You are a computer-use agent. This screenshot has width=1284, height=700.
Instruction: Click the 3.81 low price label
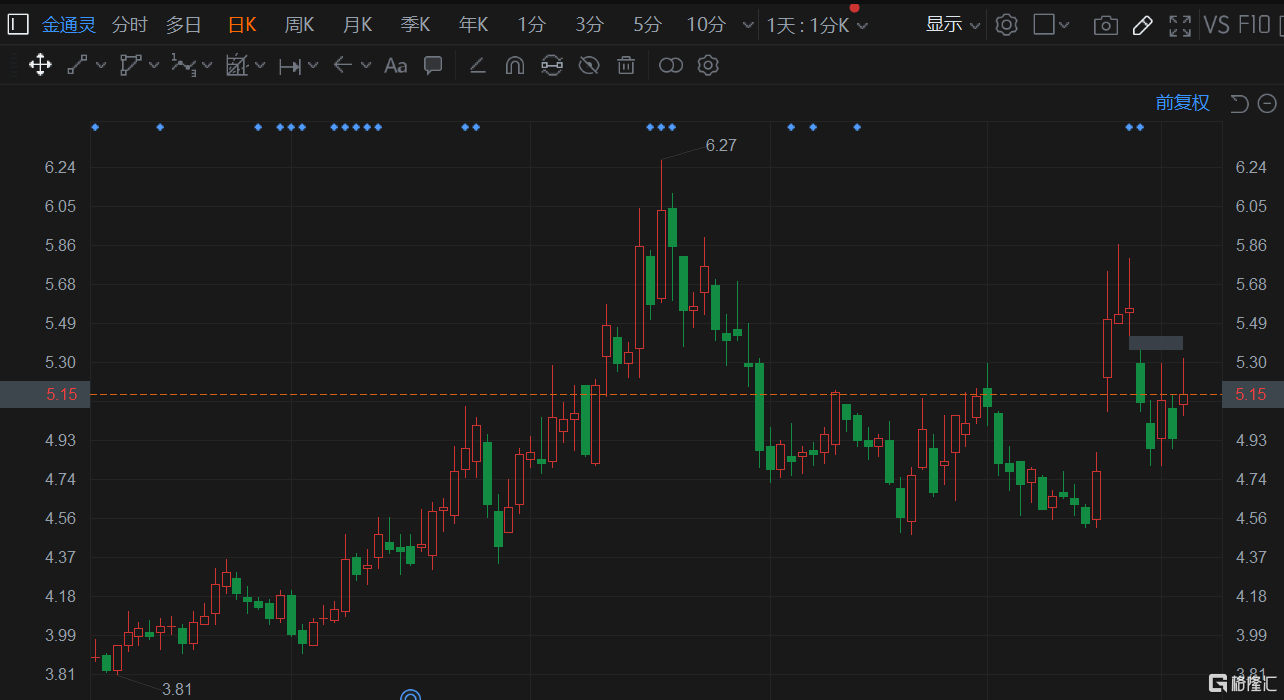click(x=177, y=689)
